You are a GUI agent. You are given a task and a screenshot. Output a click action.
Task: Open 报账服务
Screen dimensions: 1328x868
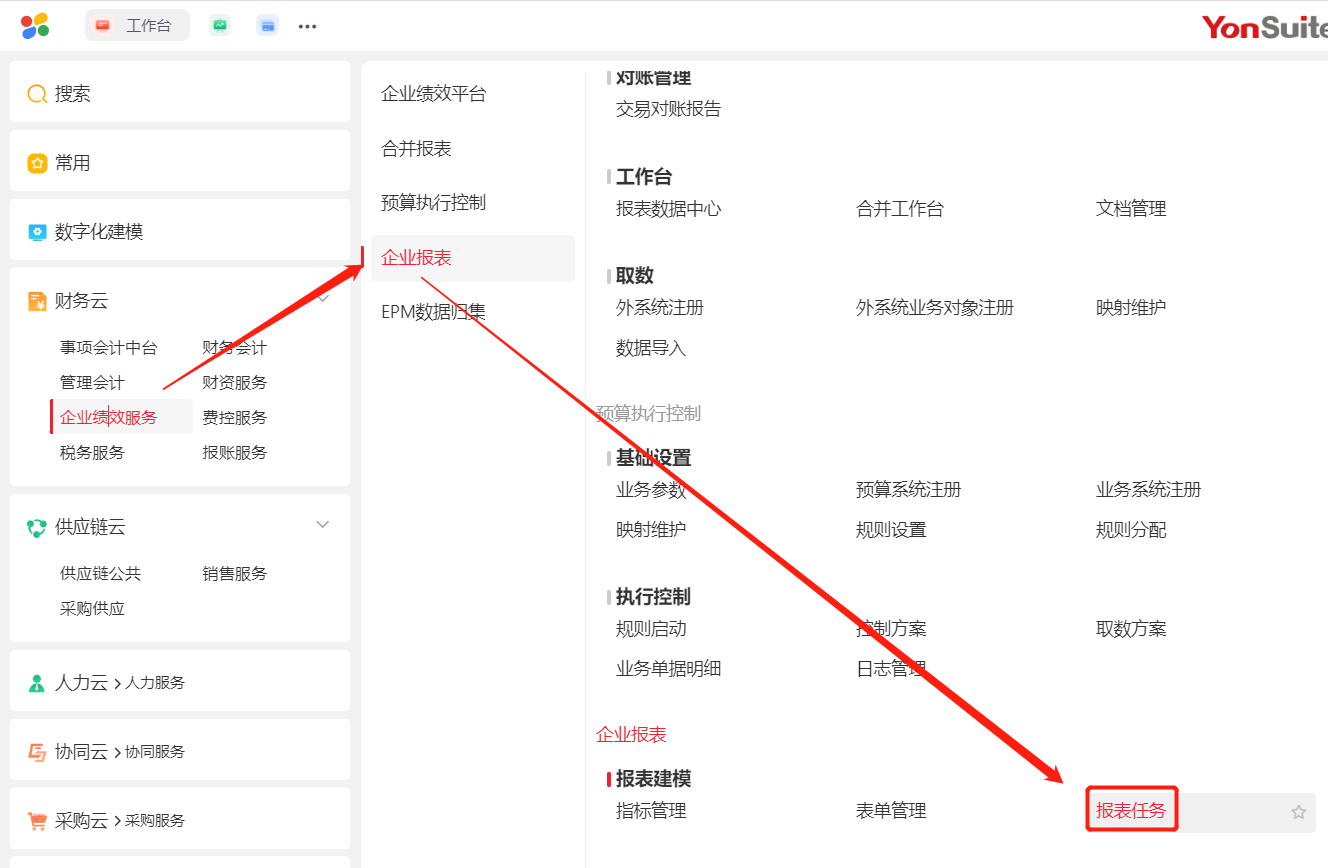(235, 453)
